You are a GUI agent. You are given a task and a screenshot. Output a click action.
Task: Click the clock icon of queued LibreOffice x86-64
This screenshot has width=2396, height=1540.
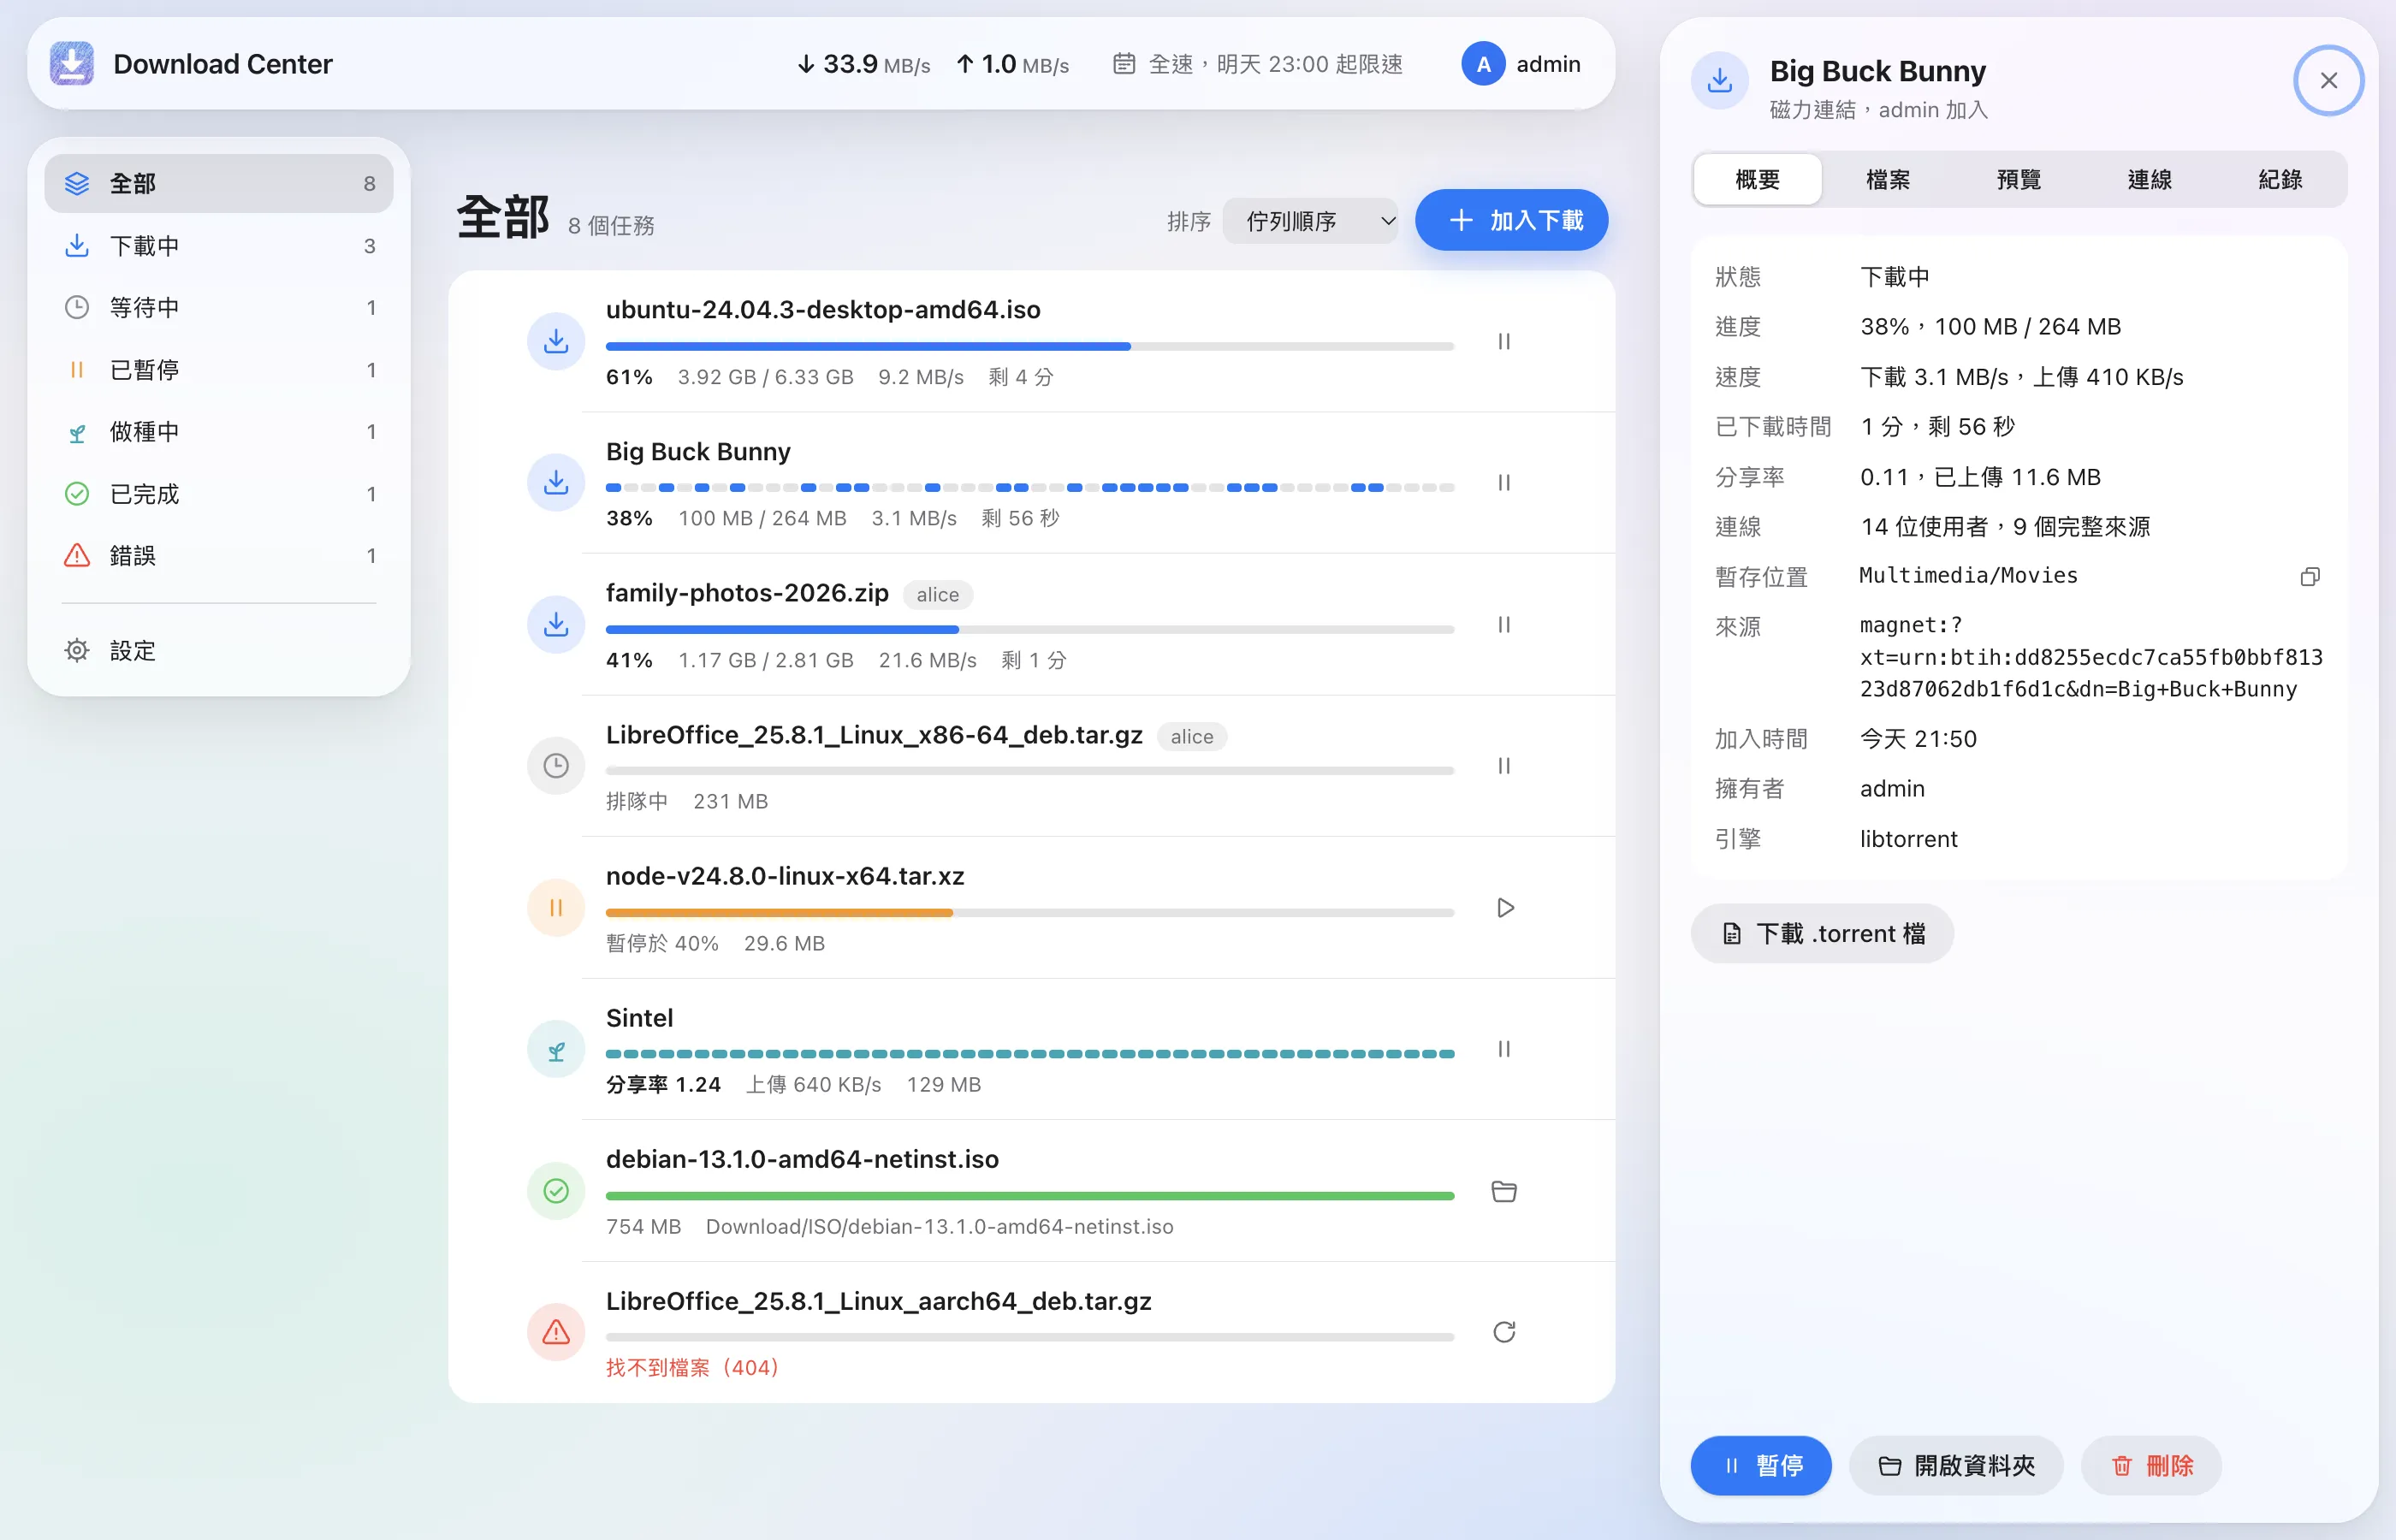pyautogui.click(x=556, y=766)
